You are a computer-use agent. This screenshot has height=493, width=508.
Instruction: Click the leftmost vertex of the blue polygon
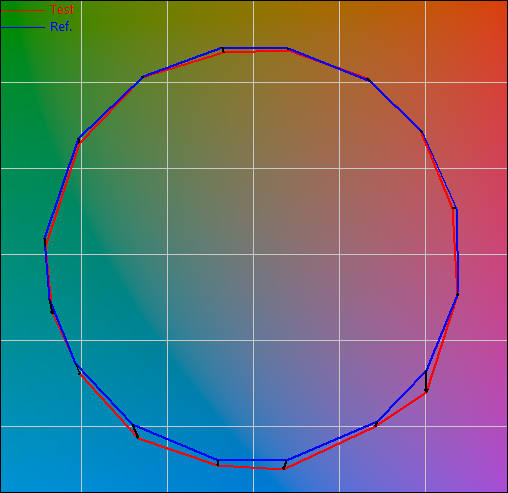click(45, 239)
